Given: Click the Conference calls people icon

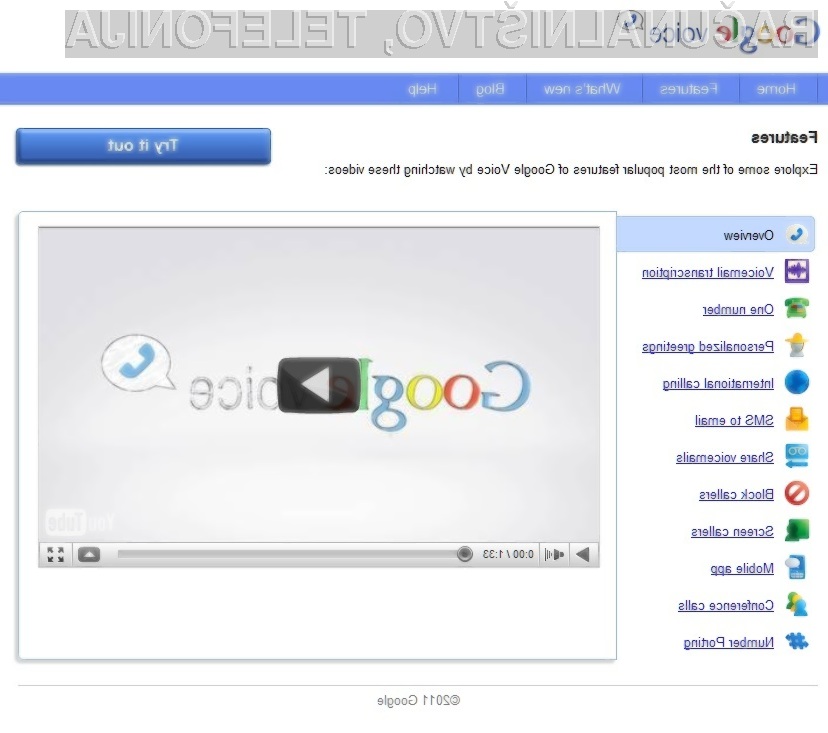Looking at the screenshot, I should (796, 604).
